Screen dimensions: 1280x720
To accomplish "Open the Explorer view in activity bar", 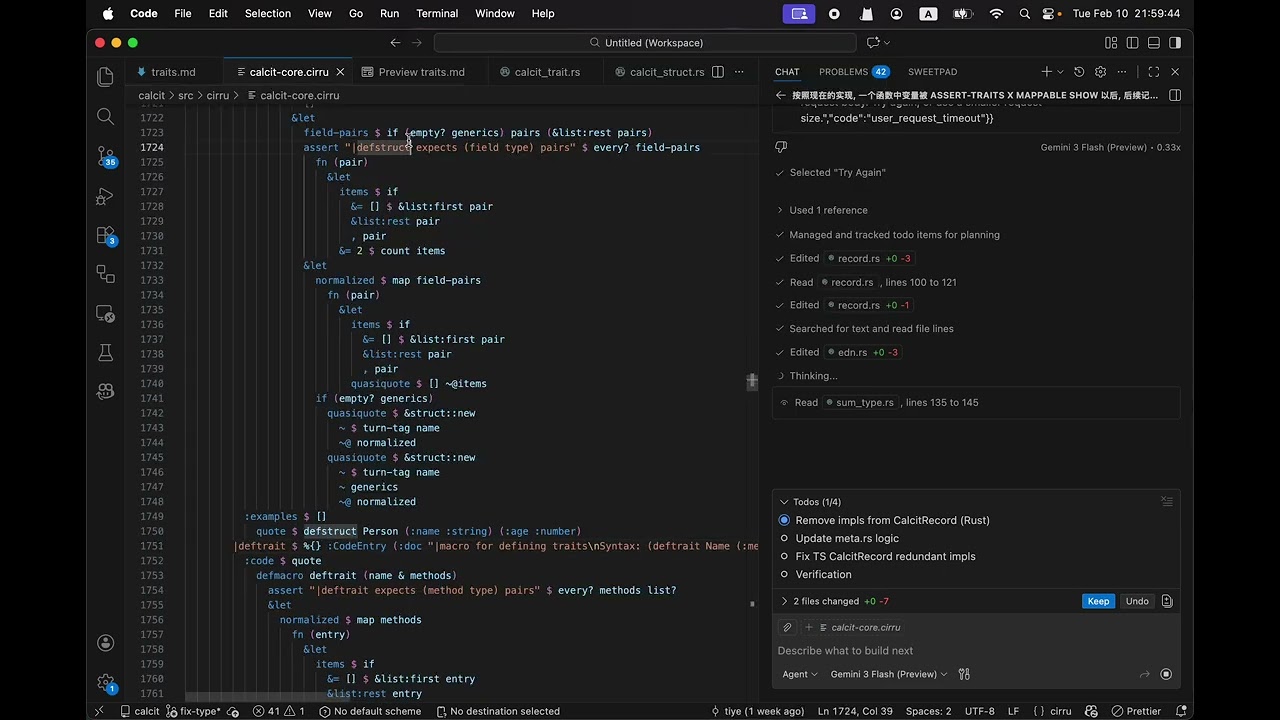I will coord(105,77).
